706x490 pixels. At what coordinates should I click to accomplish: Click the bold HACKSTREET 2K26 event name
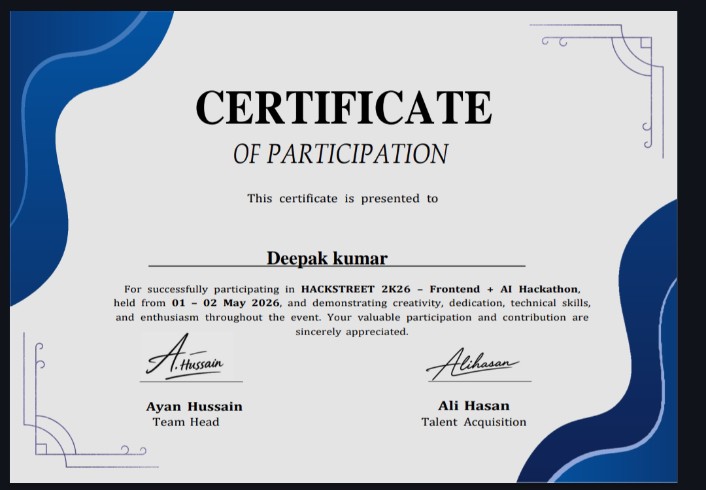tap(439, 289)
